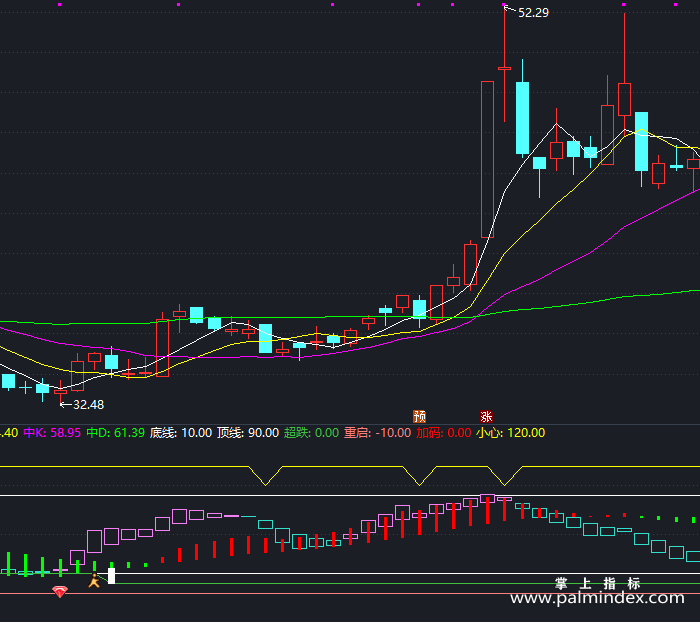
Task: Click the lowest candle next to 32.48
Action: click(x=60, y=392)
